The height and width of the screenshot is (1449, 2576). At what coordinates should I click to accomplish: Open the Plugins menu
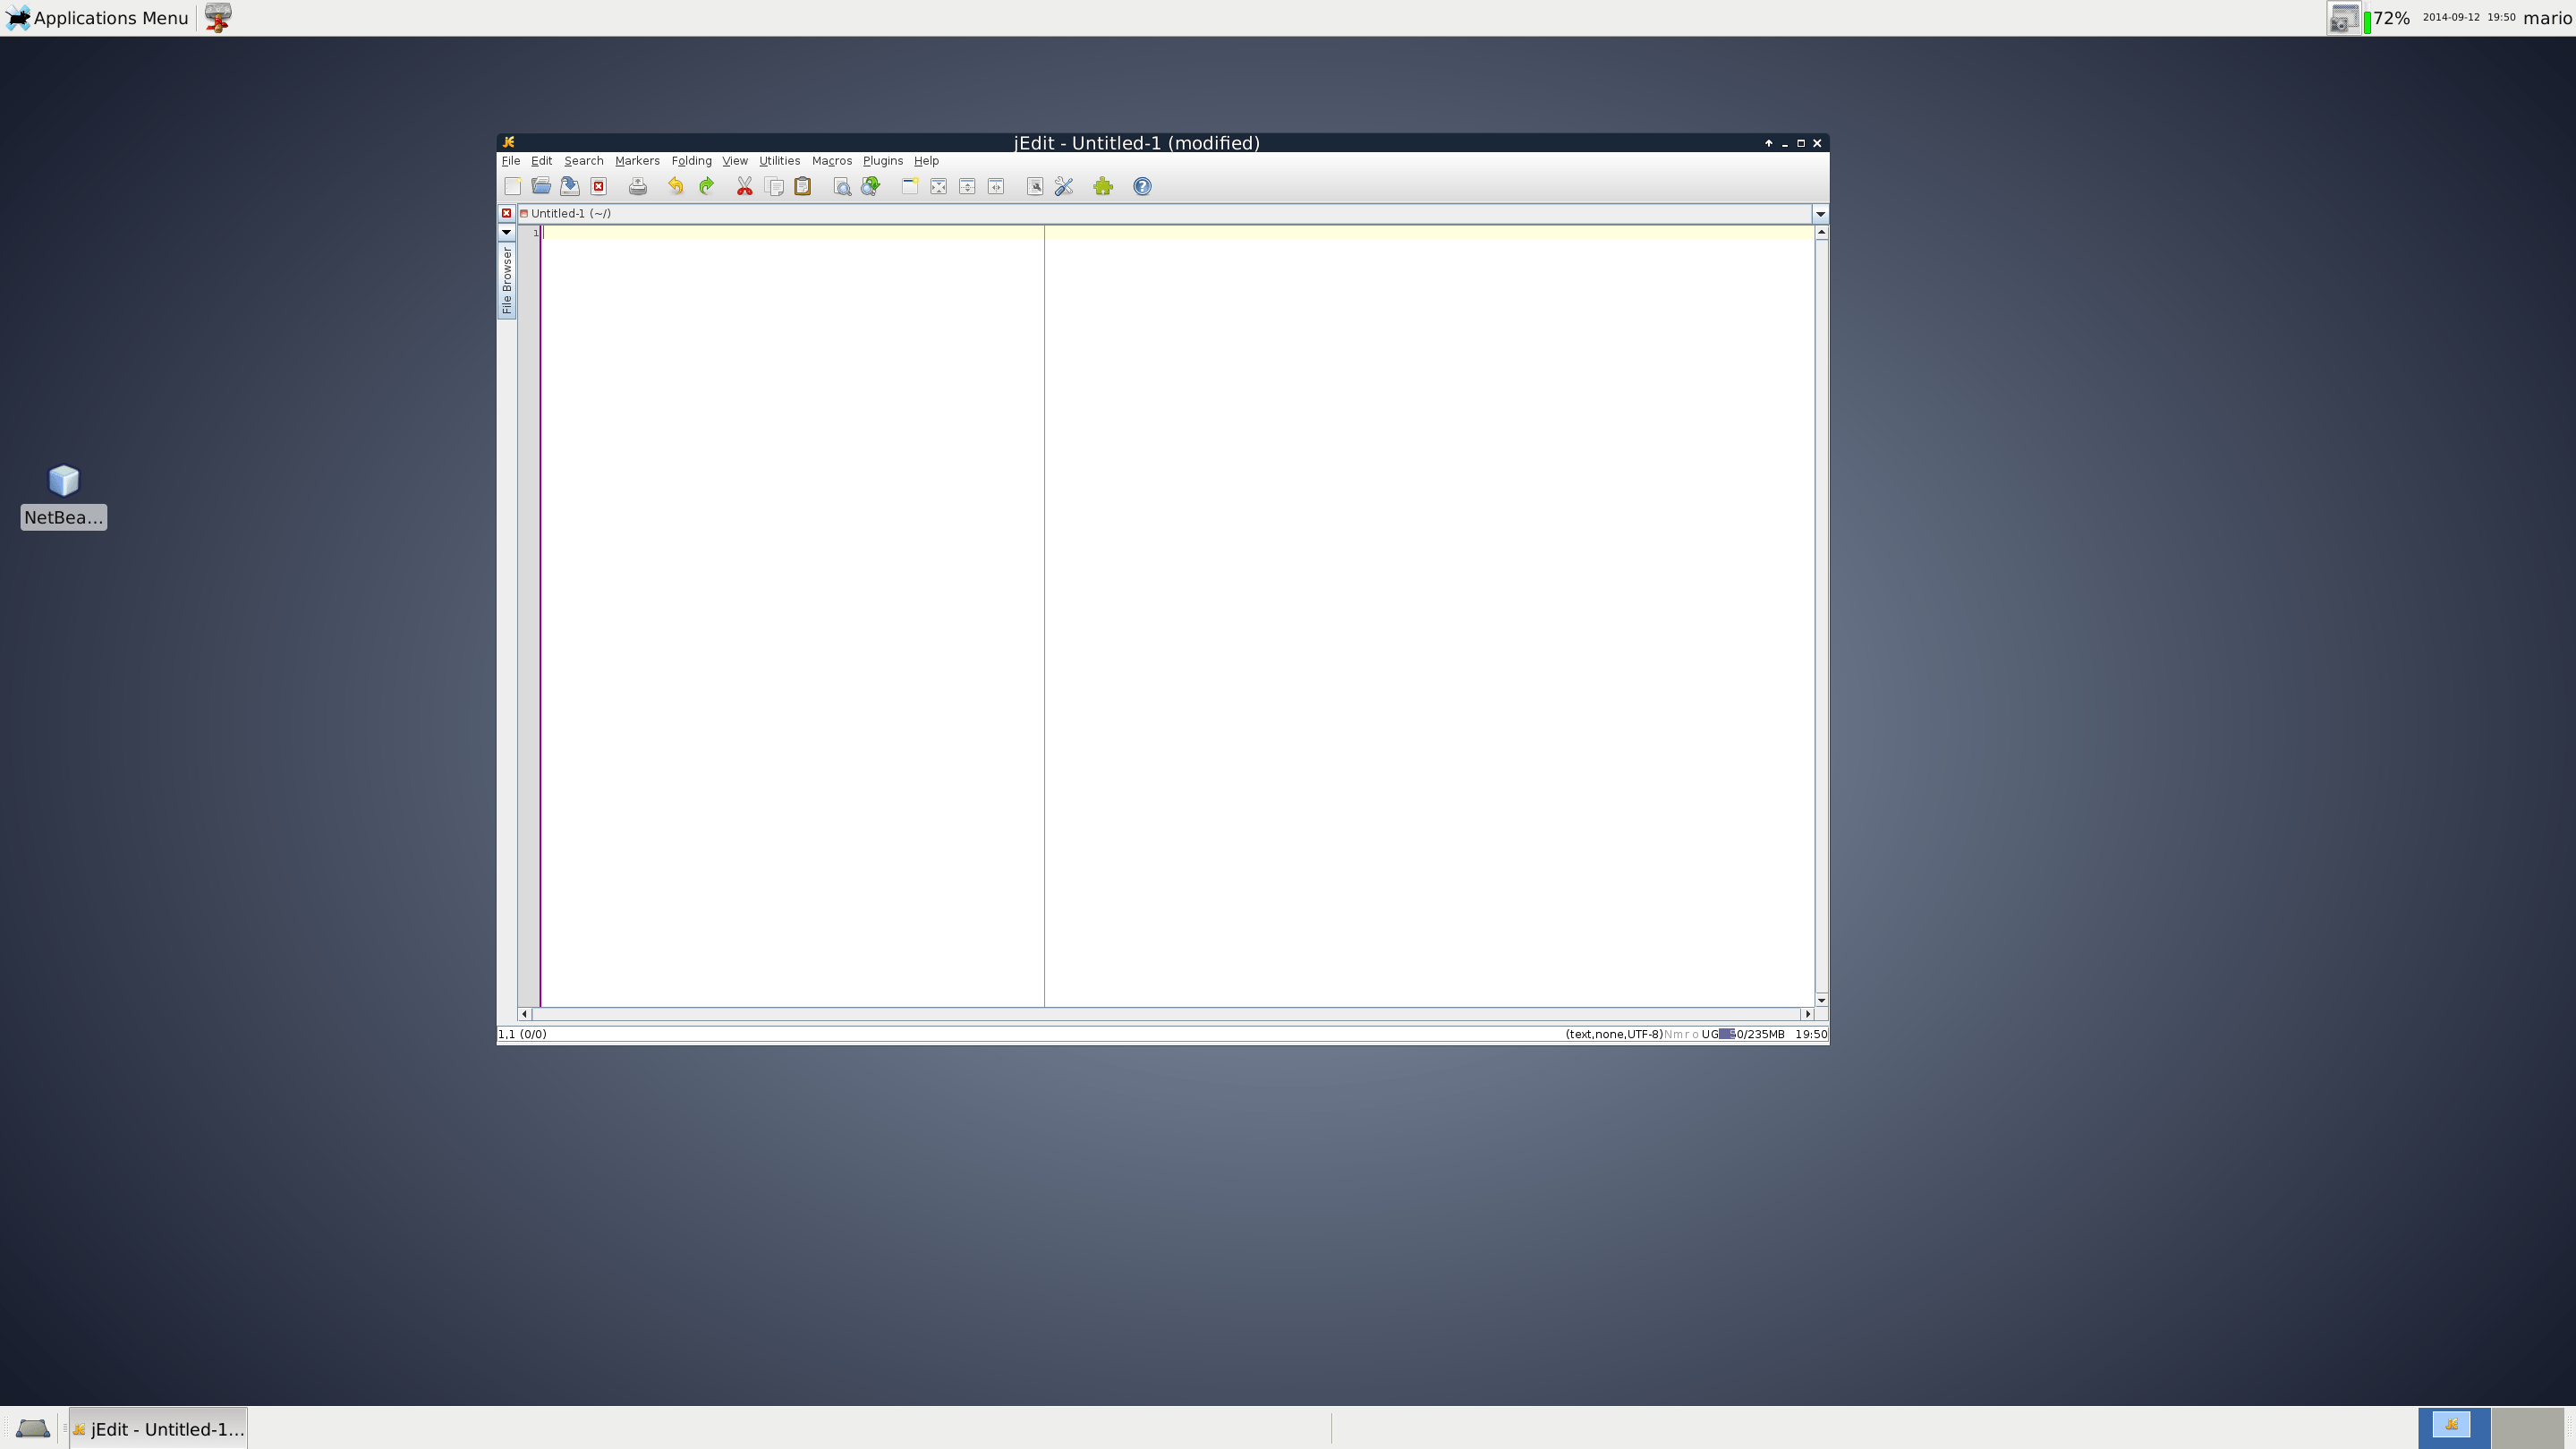pyautogui.click(x=881, y=161)
